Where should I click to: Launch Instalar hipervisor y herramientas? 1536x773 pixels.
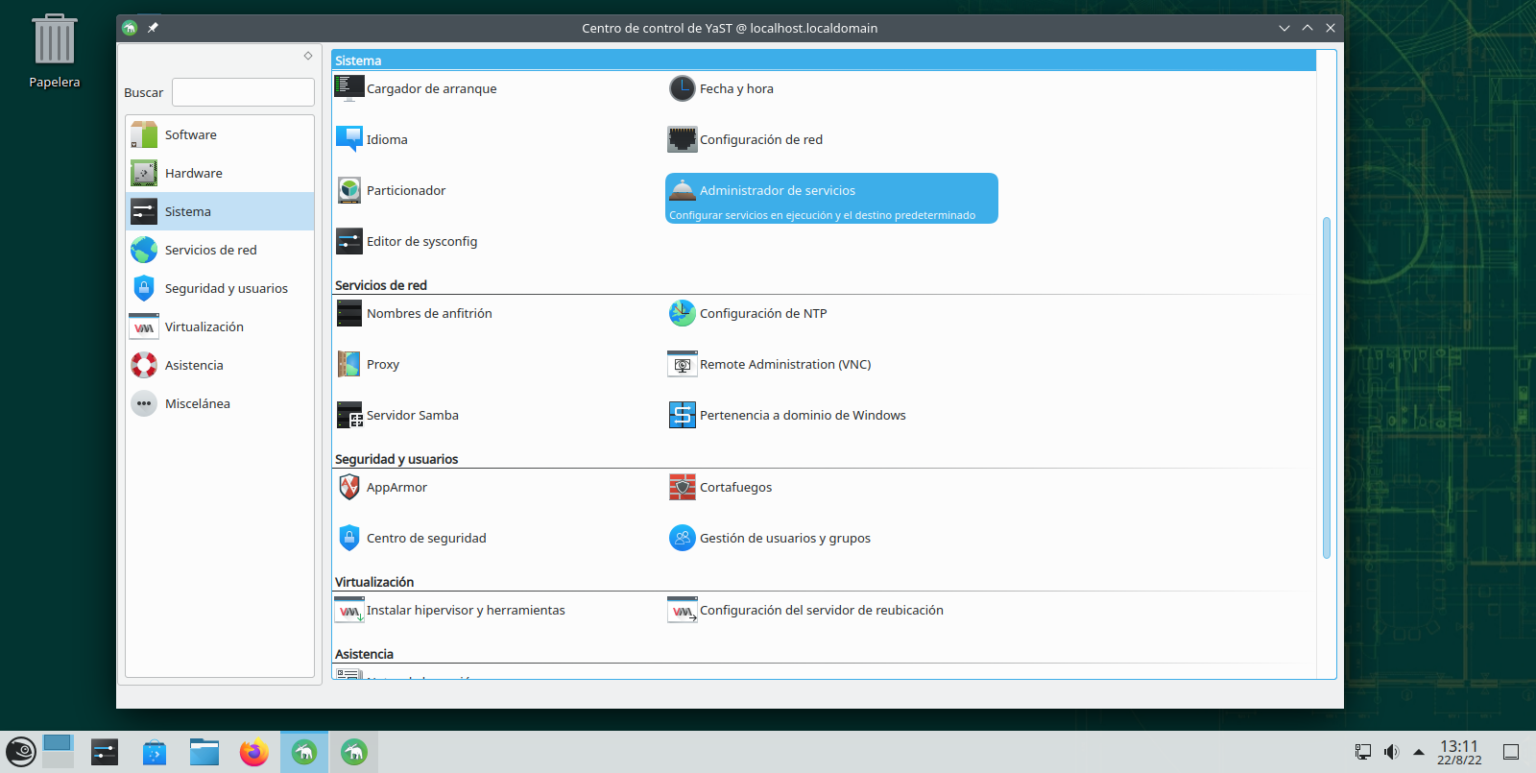tap(465, 610)
